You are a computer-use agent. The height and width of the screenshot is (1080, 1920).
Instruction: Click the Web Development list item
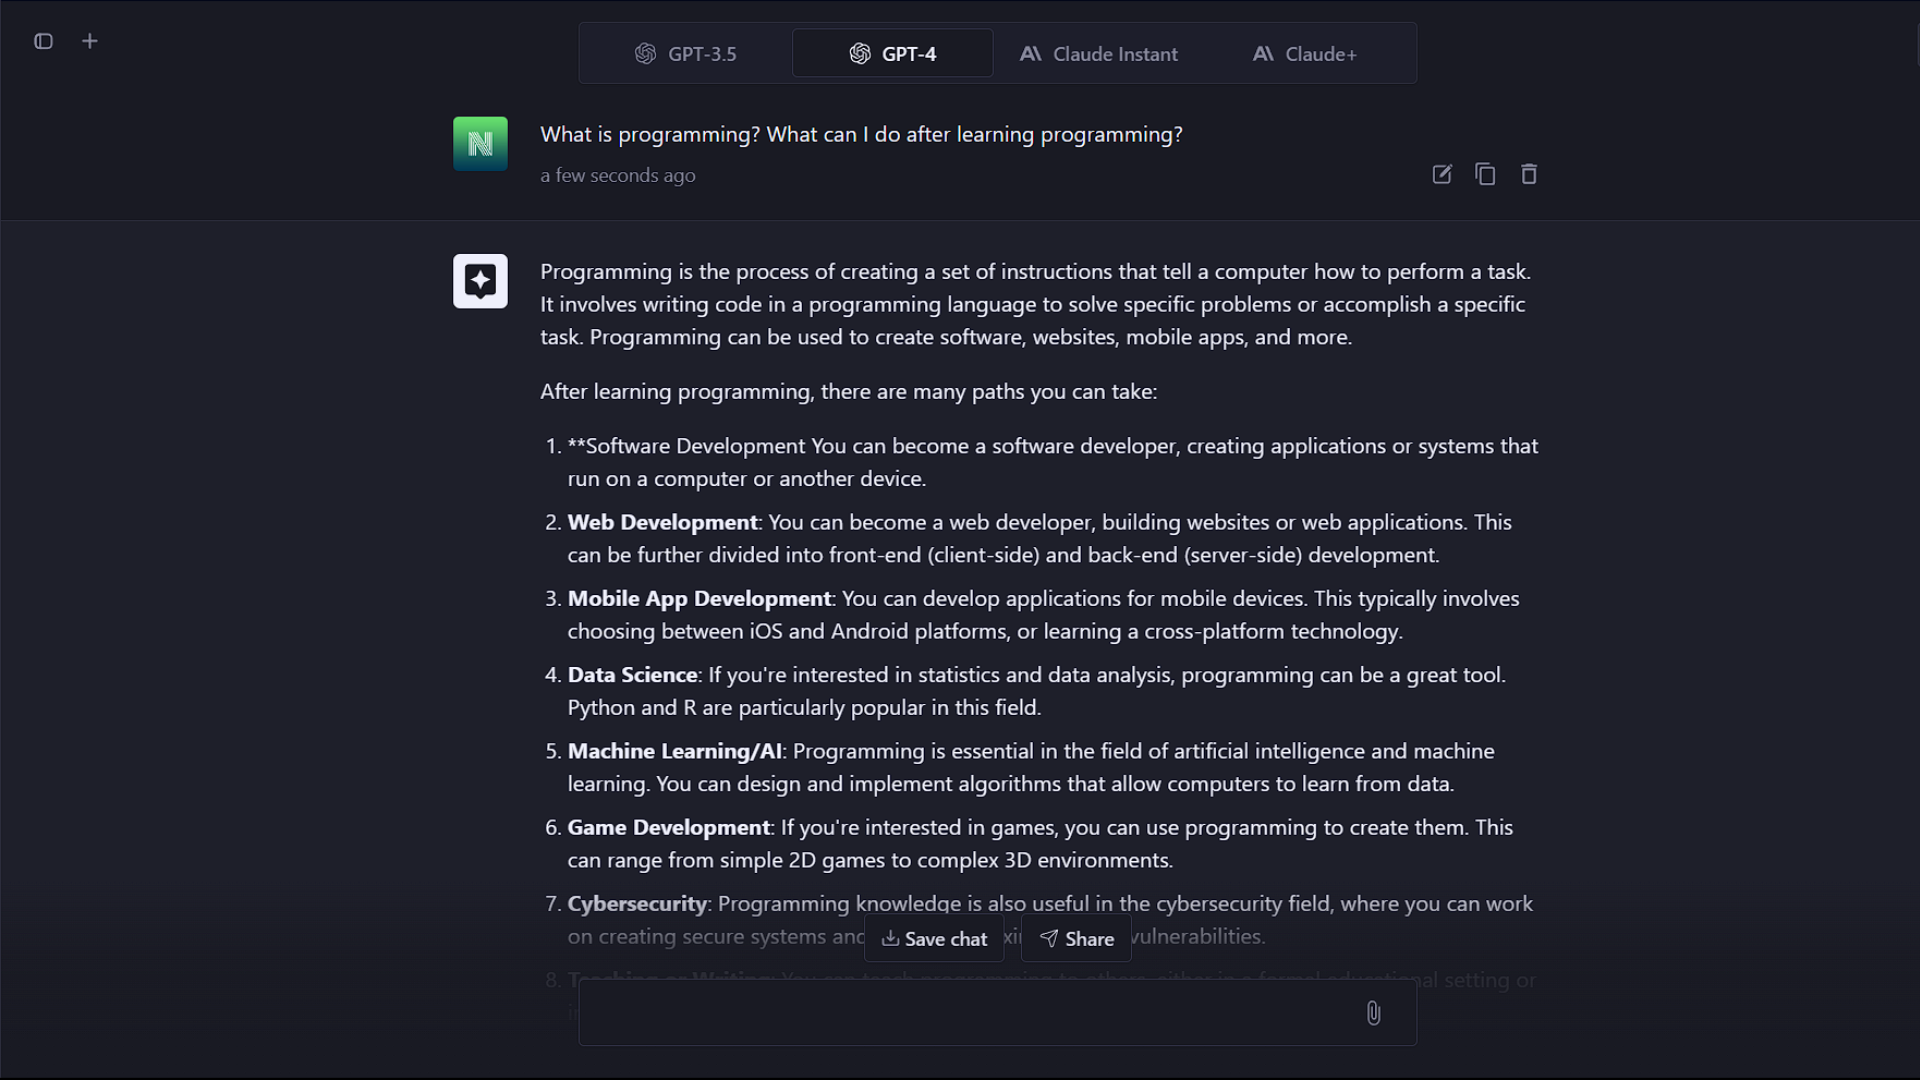[662, 522]
